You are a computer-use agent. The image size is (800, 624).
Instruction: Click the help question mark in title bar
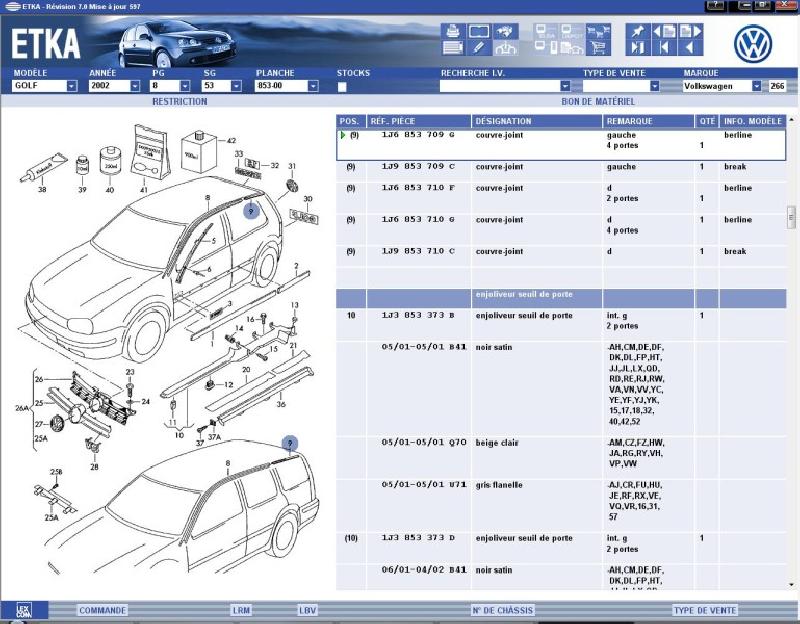(716, 6)
